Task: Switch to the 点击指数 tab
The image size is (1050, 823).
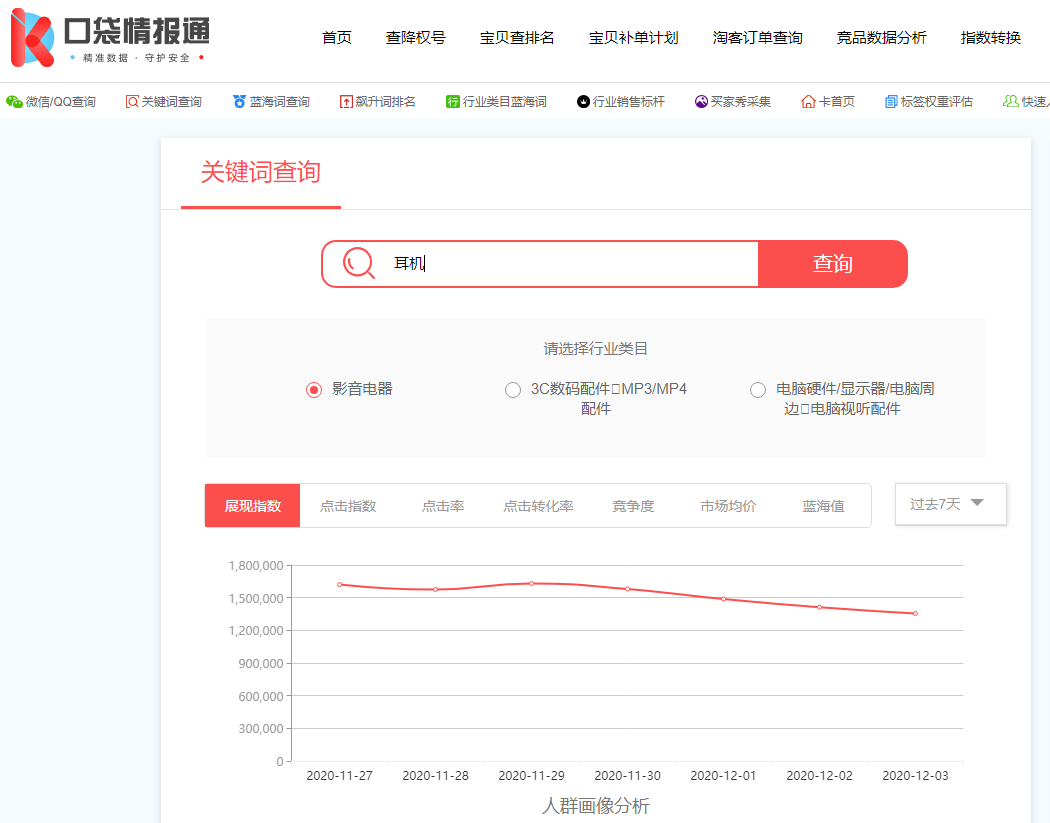Action: [x=348, y=506]
